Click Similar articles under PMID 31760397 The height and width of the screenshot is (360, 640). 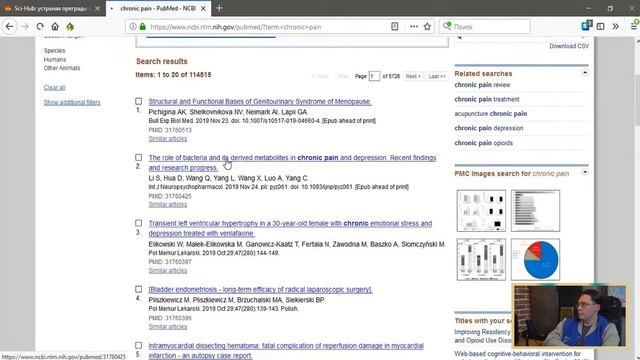coord(168,271)
